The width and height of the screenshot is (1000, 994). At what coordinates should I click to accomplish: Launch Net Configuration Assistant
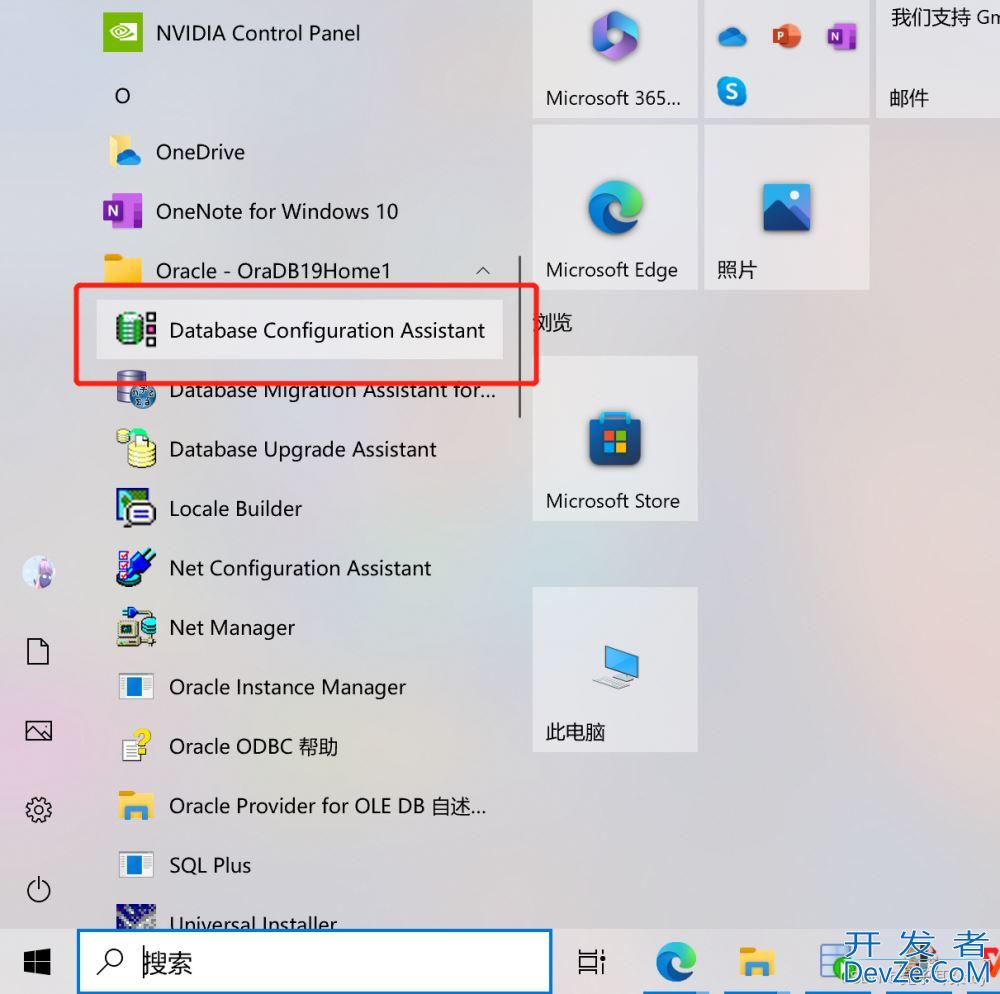300,567
